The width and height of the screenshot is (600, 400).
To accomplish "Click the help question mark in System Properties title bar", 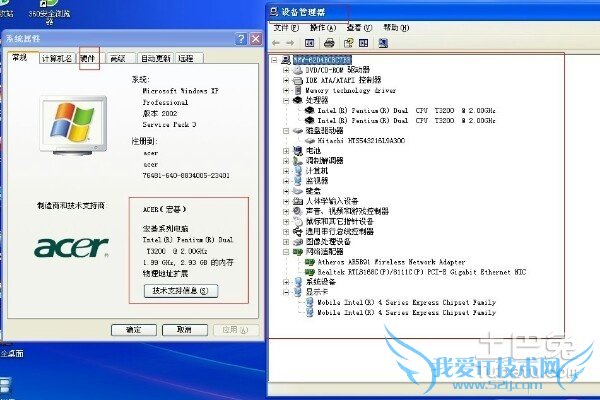I will (241, 39).
